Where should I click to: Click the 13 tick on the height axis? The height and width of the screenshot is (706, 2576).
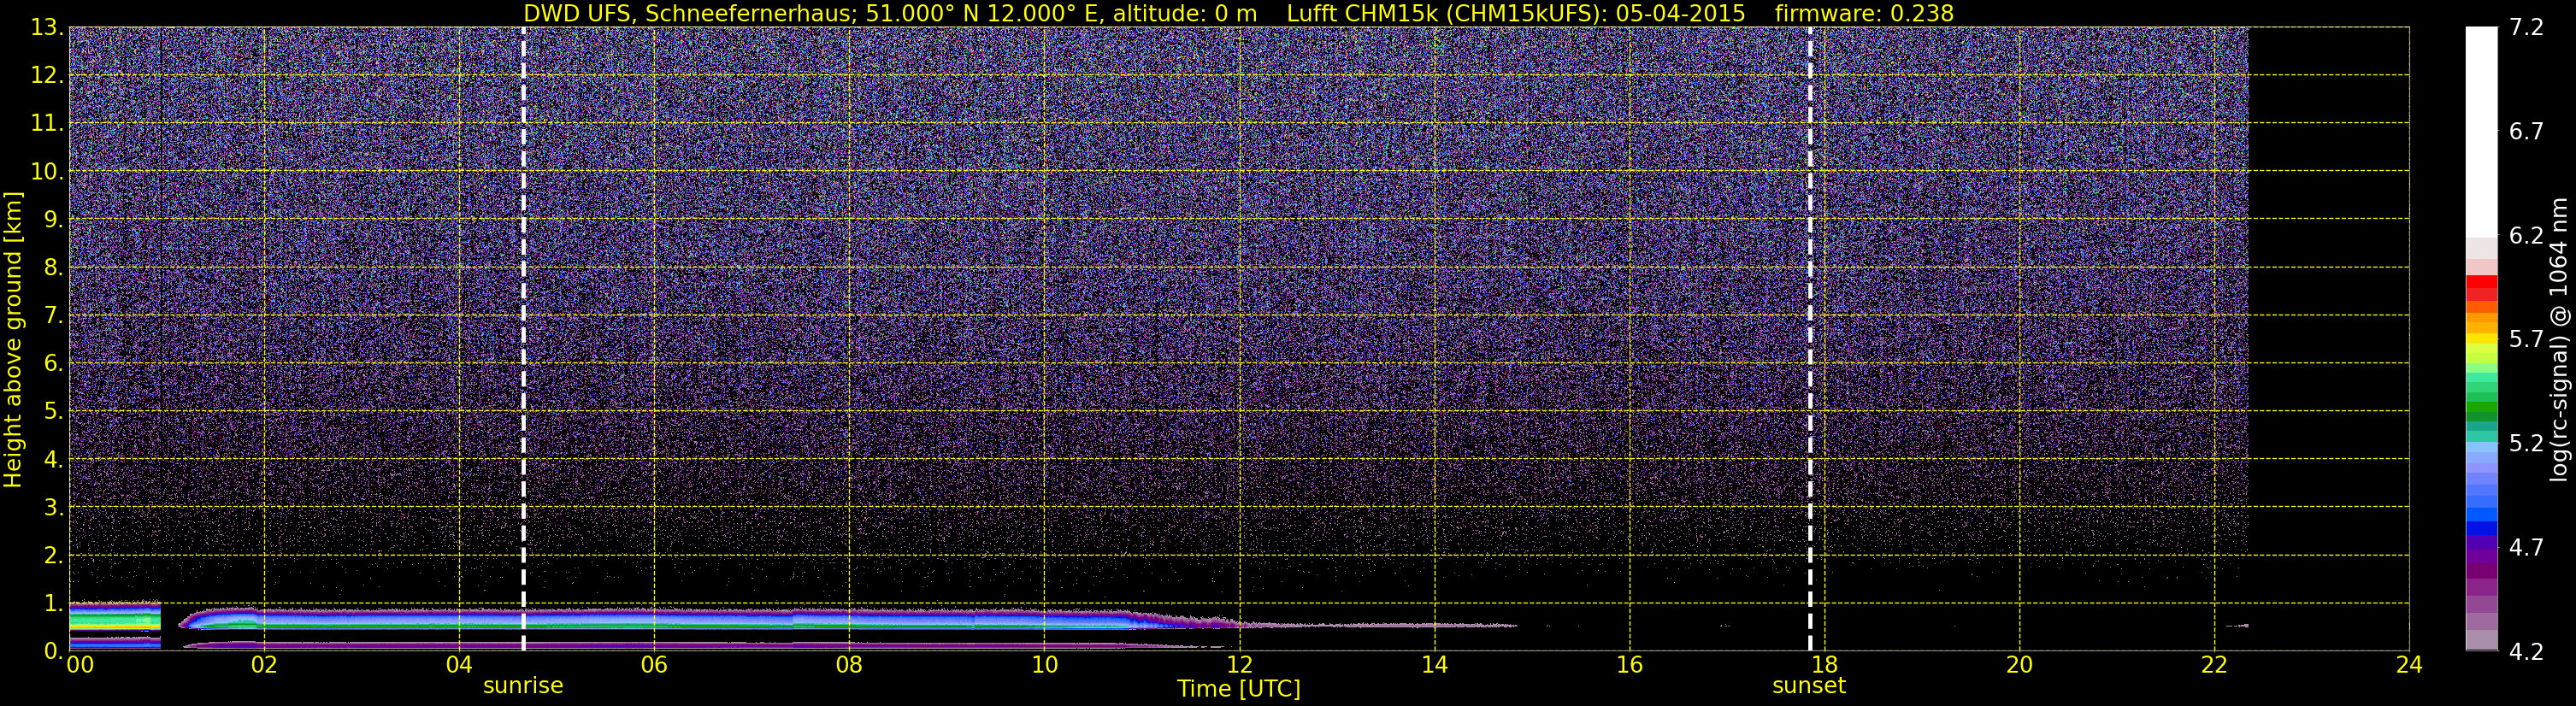click(x=45, y=28)
